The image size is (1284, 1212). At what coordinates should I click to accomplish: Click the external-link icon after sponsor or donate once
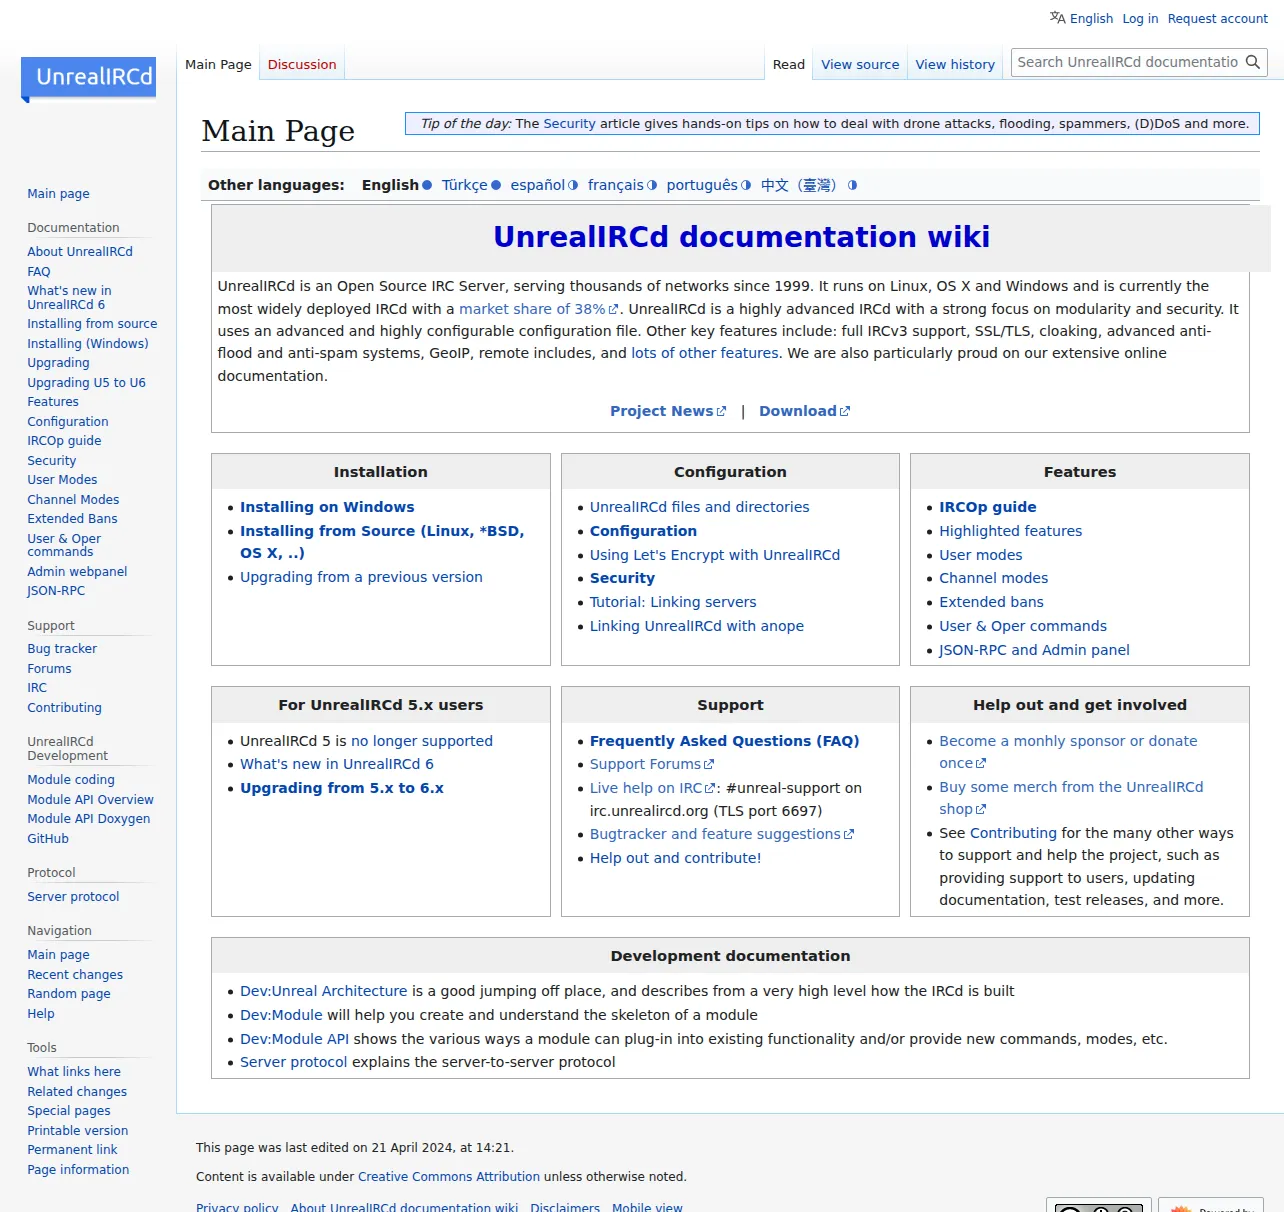(x=981, y=764)
